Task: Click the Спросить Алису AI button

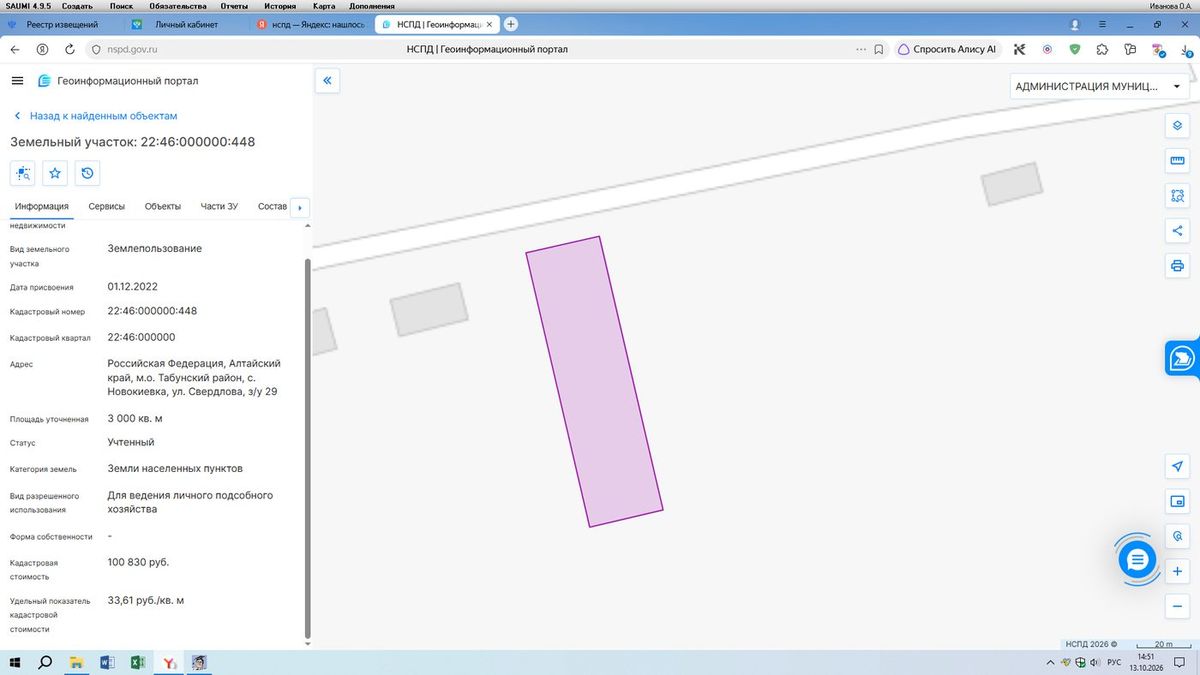Action: point(947,49)
